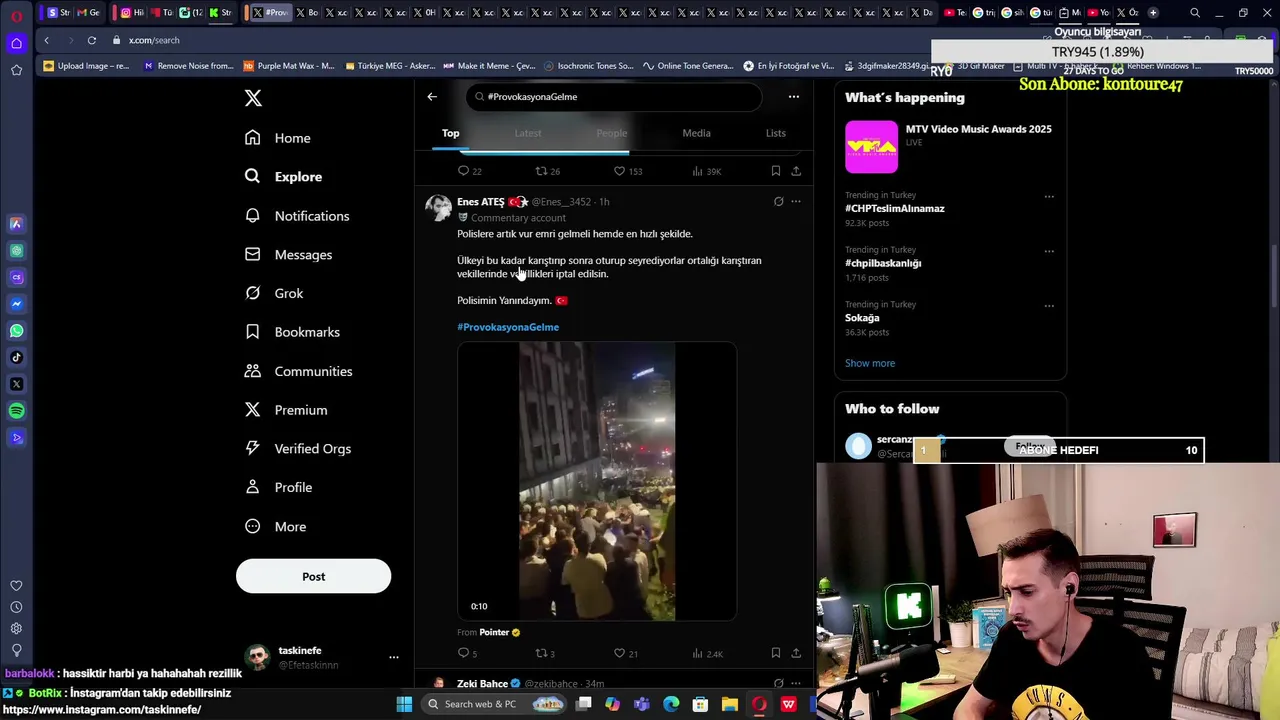Share the Enes ATEŞ post

(x=796, y=653)
